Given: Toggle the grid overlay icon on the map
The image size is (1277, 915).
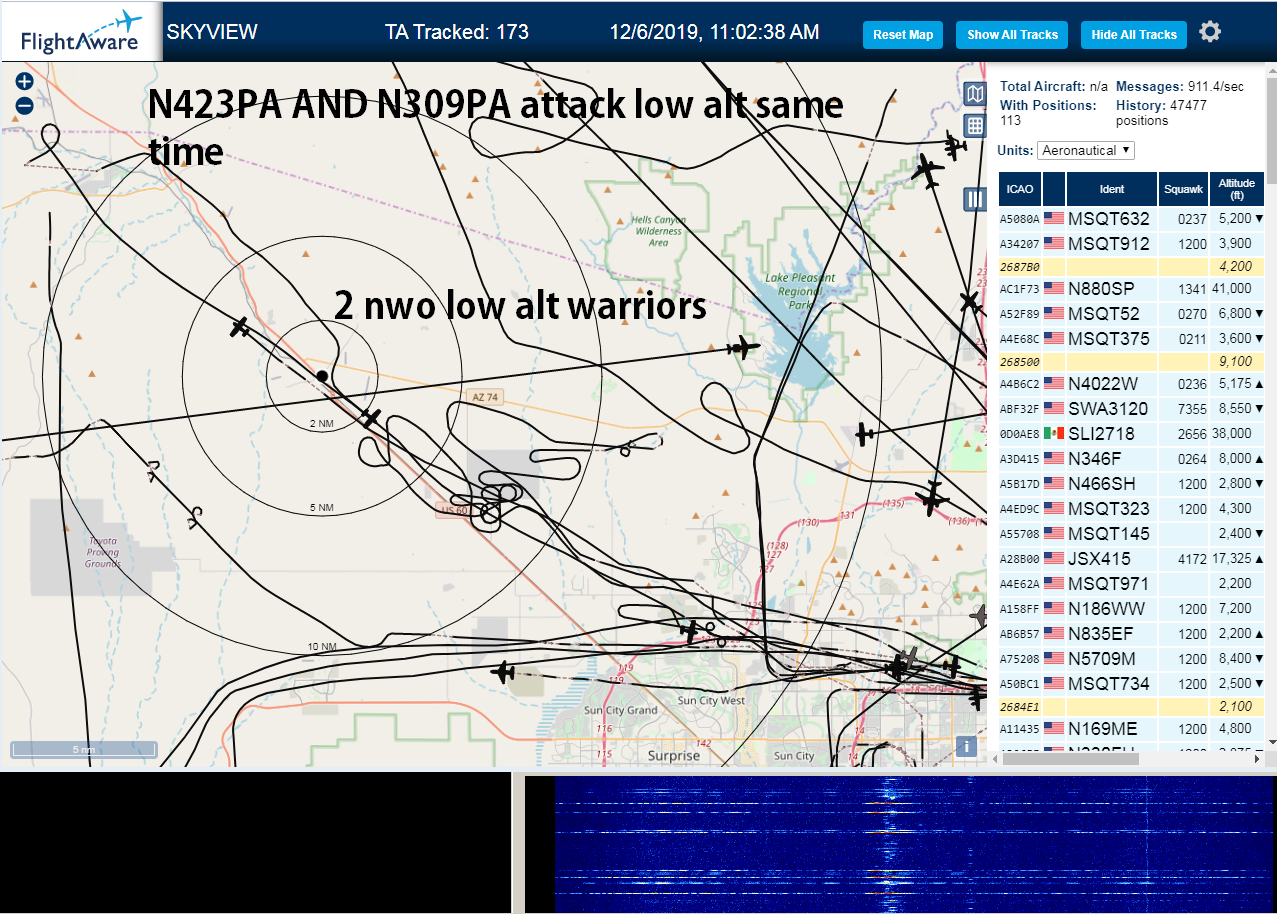Looking at the screenshot, I should 975,125.
